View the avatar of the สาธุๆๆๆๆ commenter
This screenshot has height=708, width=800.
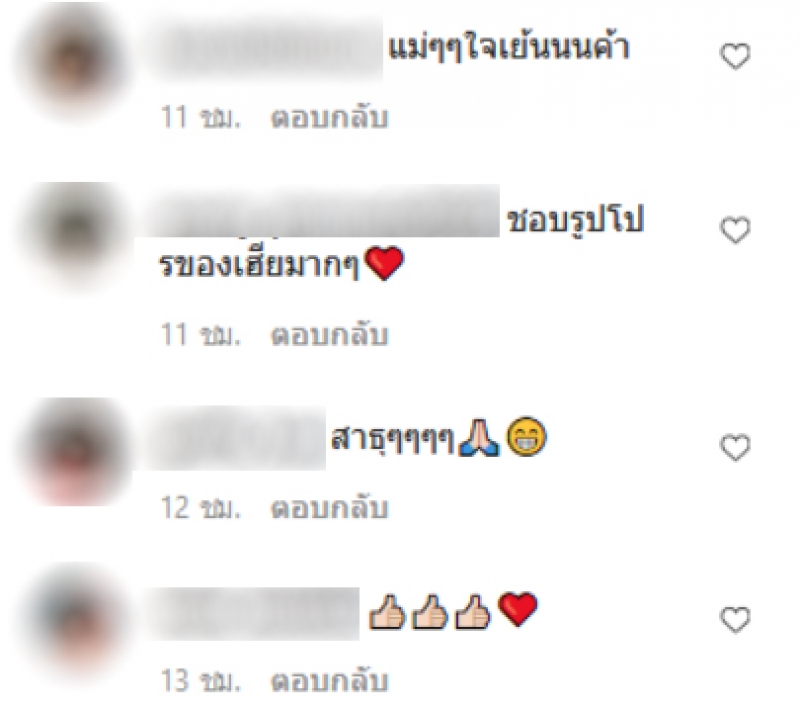click(x=77, y=452)
